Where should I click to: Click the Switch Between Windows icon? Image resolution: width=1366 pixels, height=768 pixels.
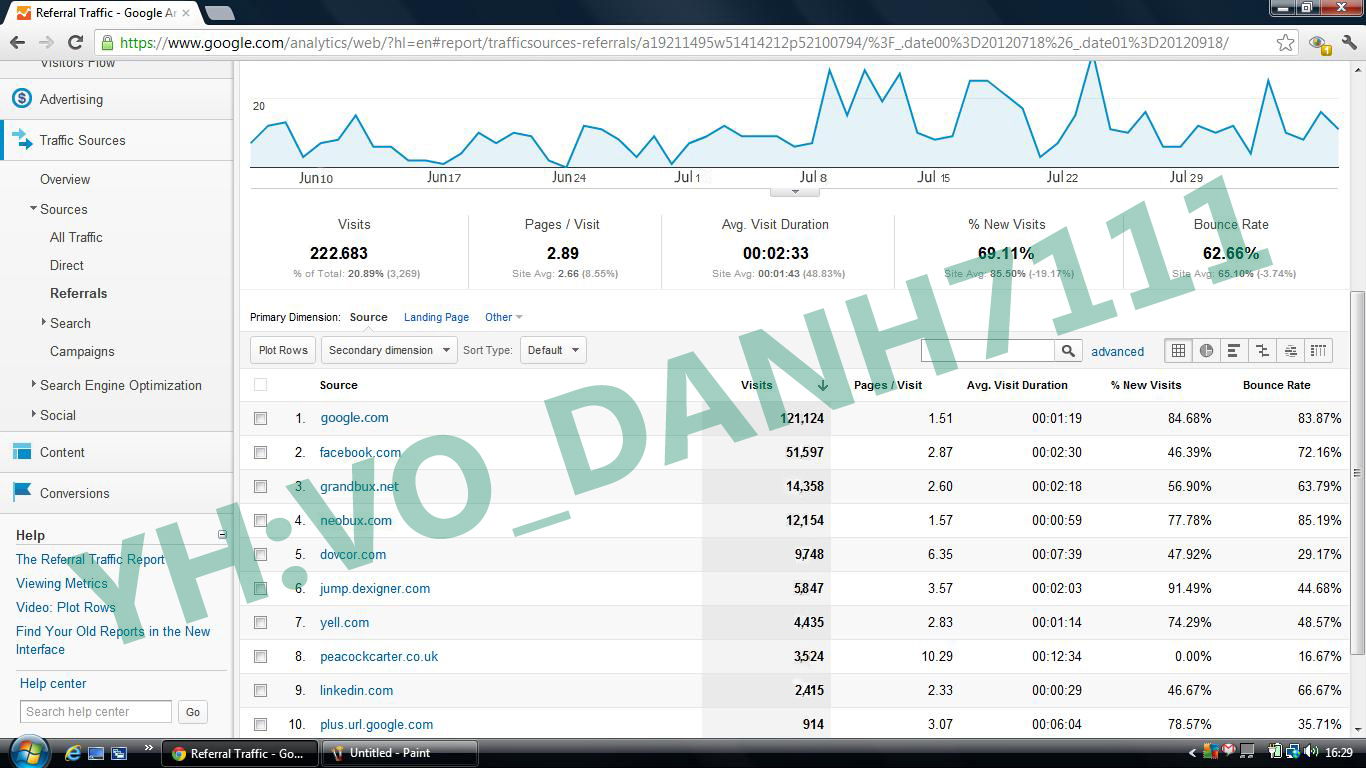click(x=119, y=753)
